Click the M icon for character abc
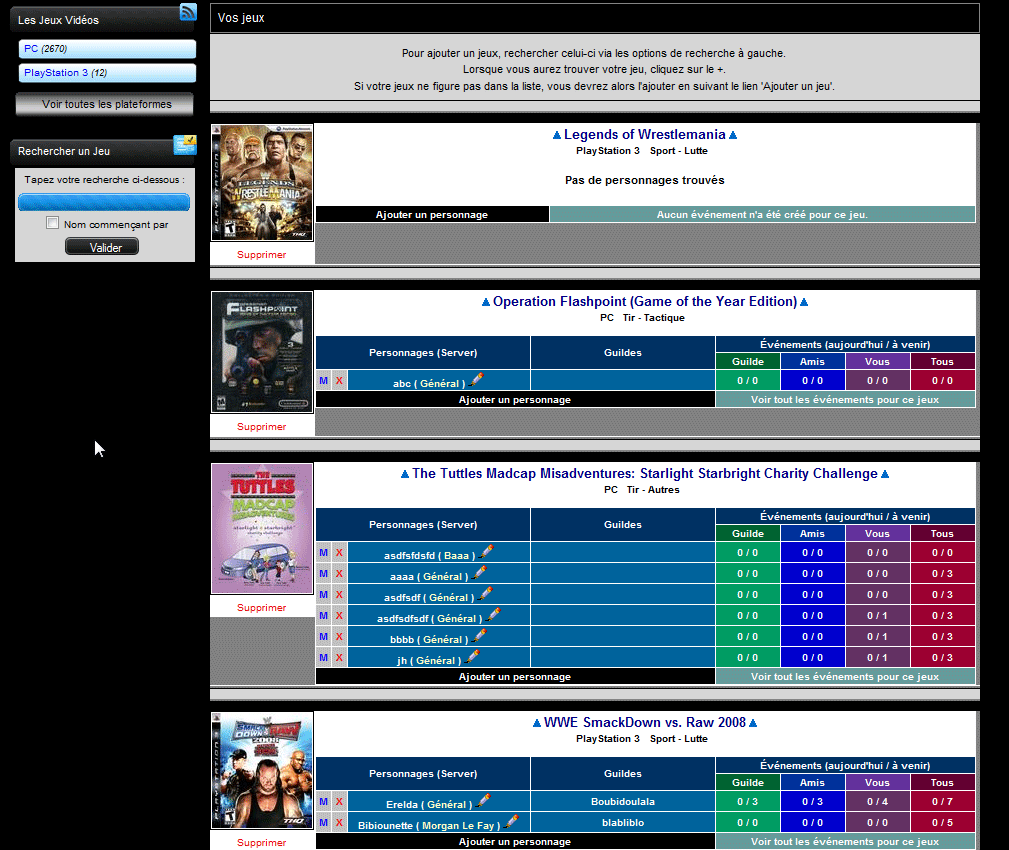This screenshot has height=850, width=1009. pyautogui.click(x=324, y=380)
